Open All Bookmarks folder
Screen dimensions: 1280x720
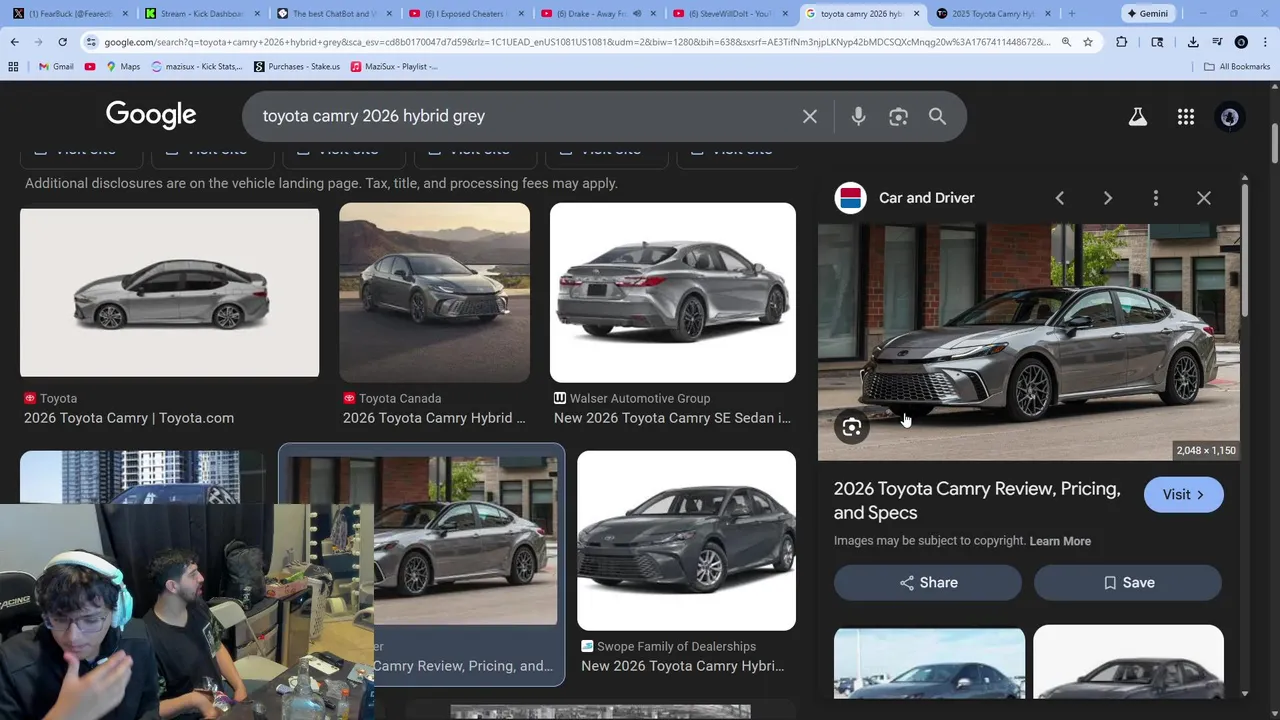coord(1237,66)
